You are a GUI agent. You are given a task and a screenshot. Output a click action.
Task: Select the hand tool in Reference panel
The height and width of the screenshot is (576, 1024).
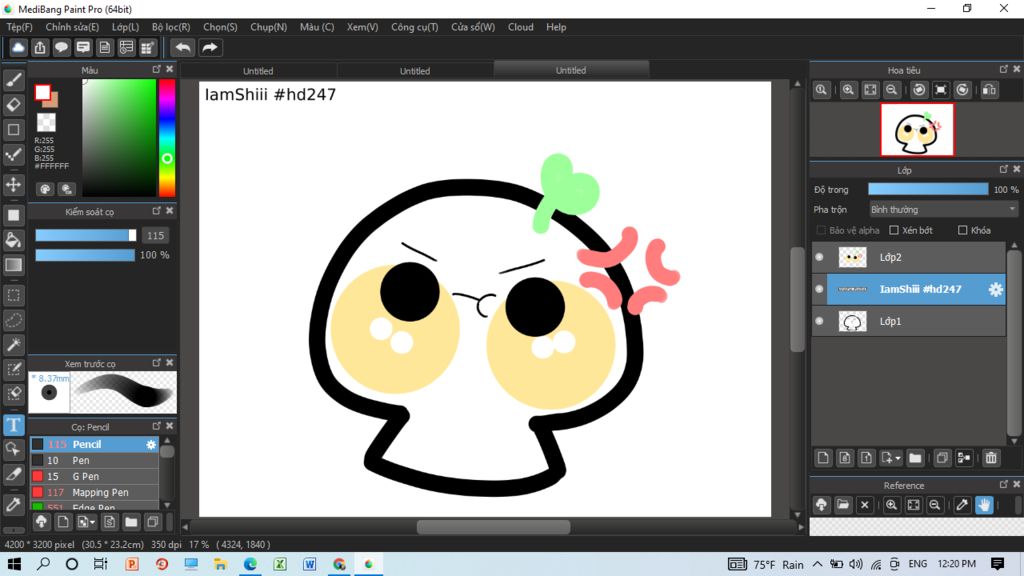(x=984, y=505)
